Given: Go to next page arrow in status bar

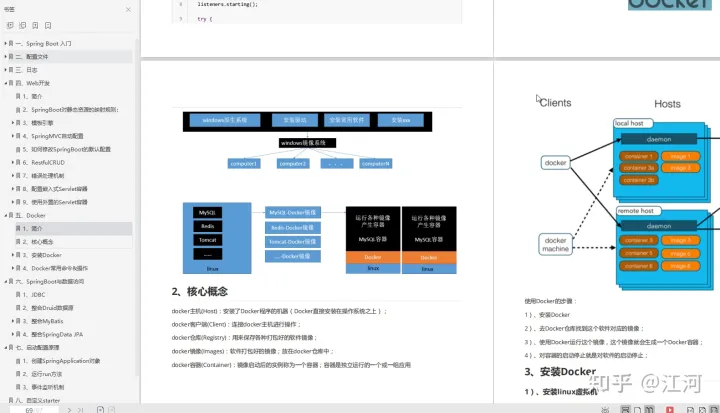Looking at the screenshot, I should point(69,410).
